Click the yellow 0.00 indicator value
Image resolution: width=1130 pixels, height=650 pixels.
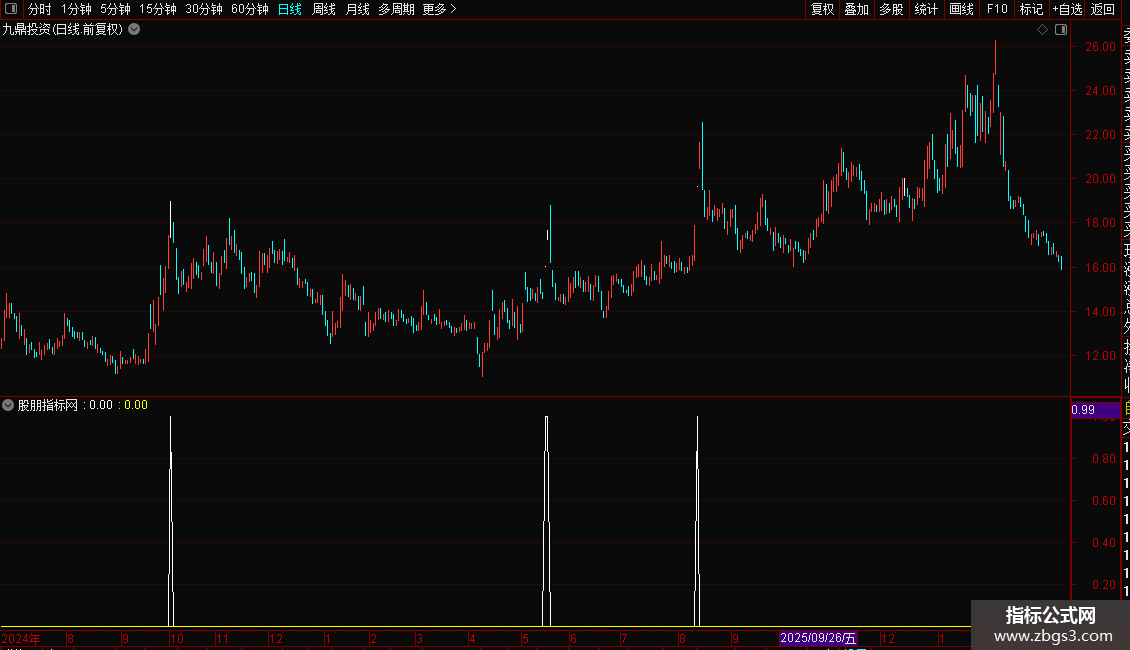tap(135, 405)
